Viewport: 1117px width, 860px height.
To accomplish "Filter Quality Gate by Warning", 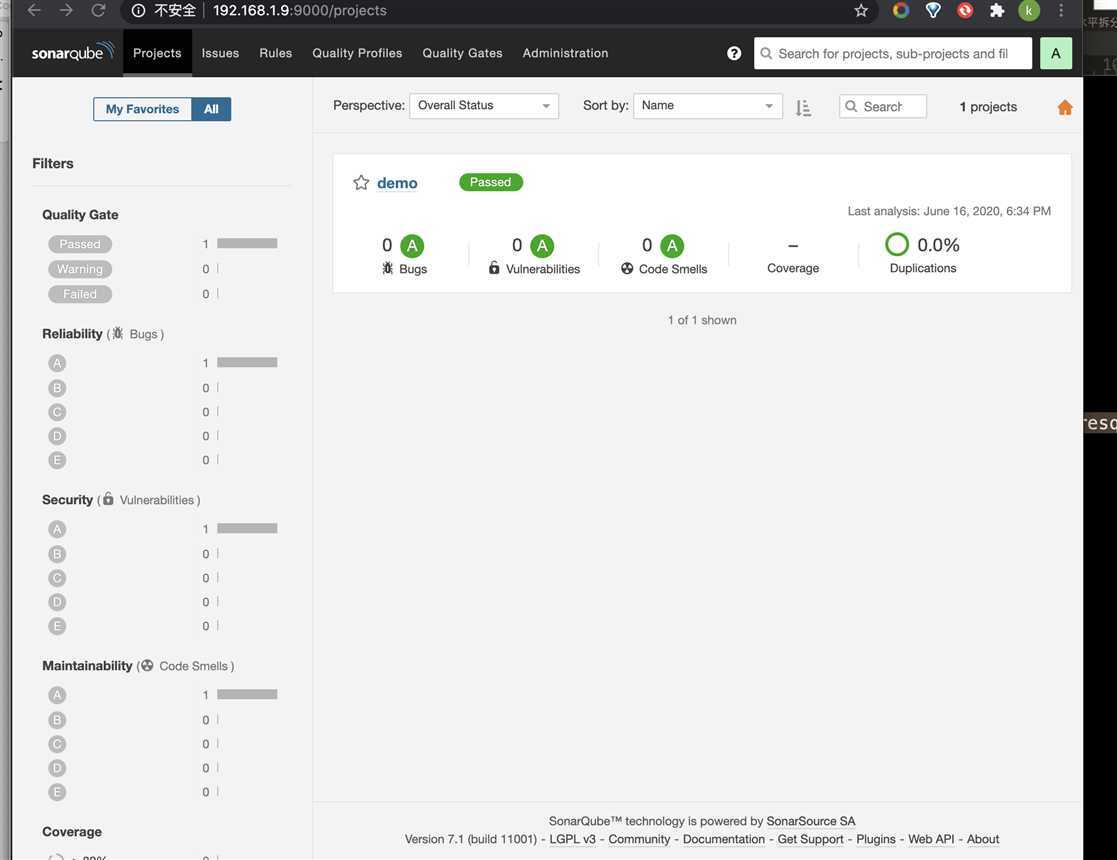I will coord(80,269).
